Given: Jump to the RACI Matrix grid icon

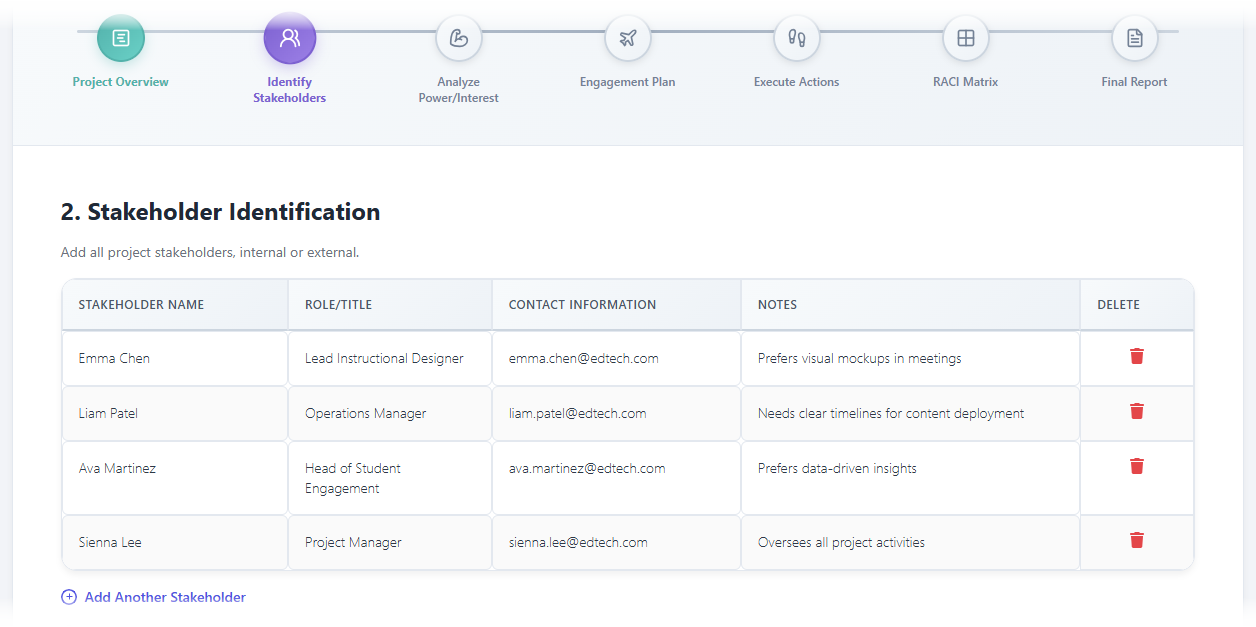Looking at the screenshot, I should point(966,39).
